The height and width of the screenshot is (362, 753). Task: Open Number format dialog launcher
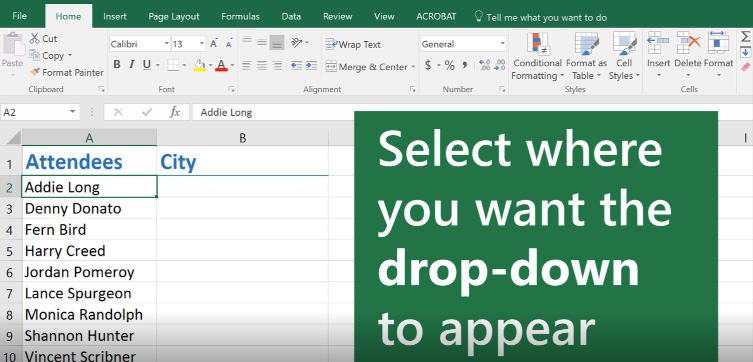(x=502, y=89)
